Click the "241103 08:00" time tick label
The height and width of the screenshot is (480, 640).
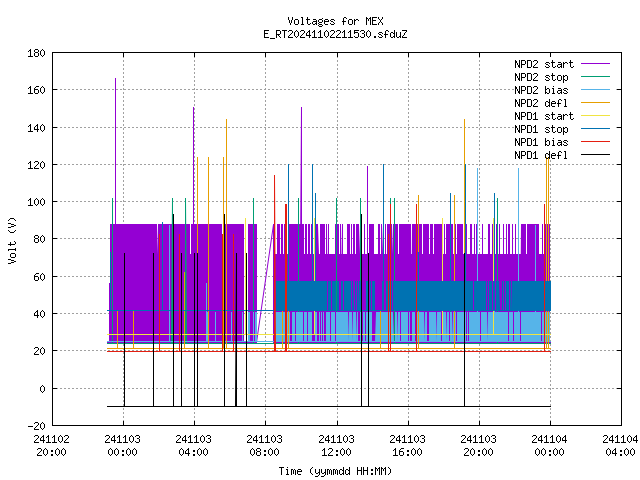pos(264,446)
